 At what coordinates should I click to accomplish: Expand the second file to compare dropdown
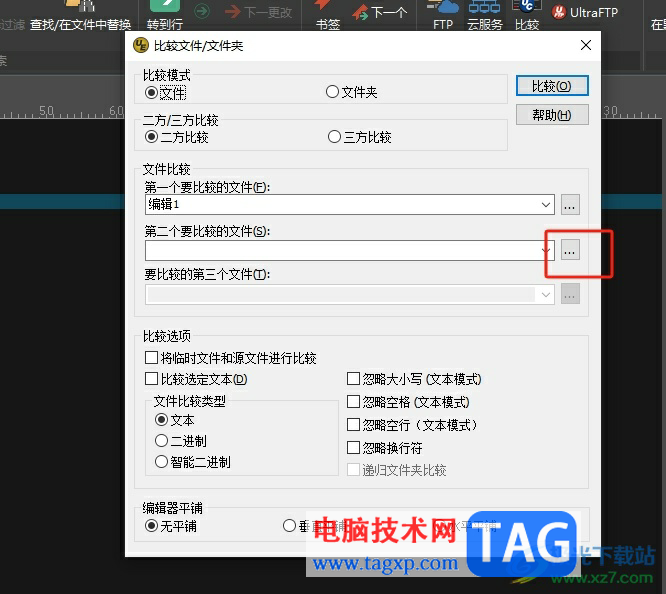(x=546, y=251)
